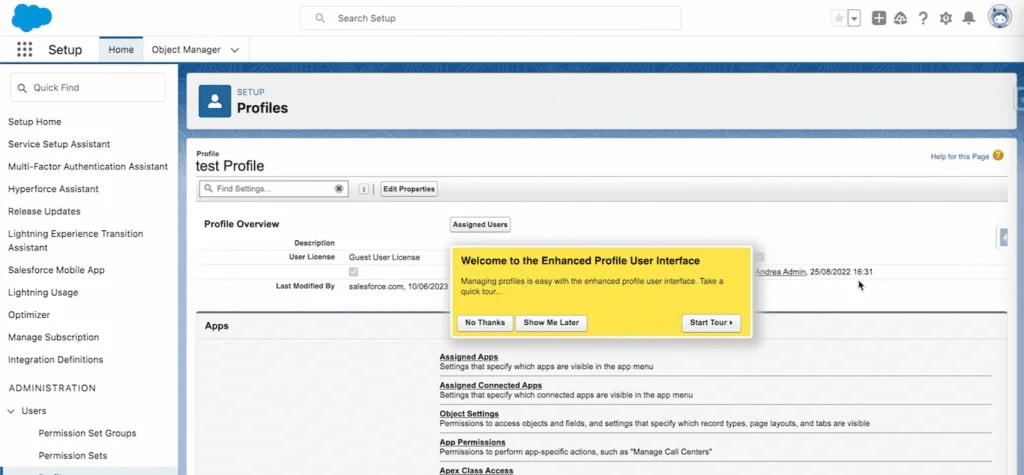The image size is (1024, 475).
Task: Click the info icon beside Find Settings
Action: [364, 189]
